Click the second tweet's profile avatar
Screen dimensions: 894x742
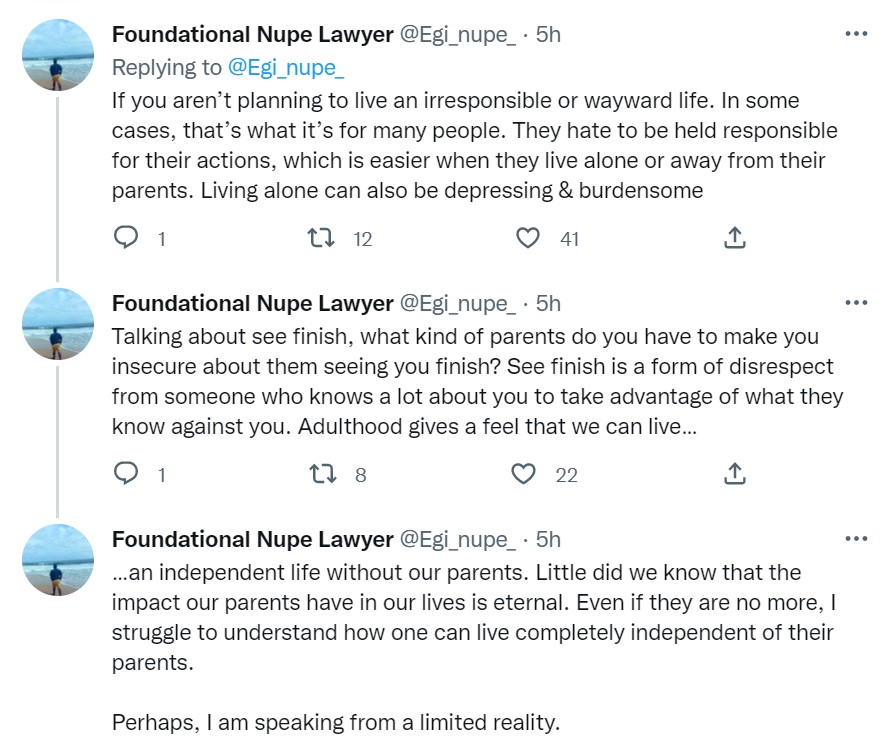click(58, 324)
